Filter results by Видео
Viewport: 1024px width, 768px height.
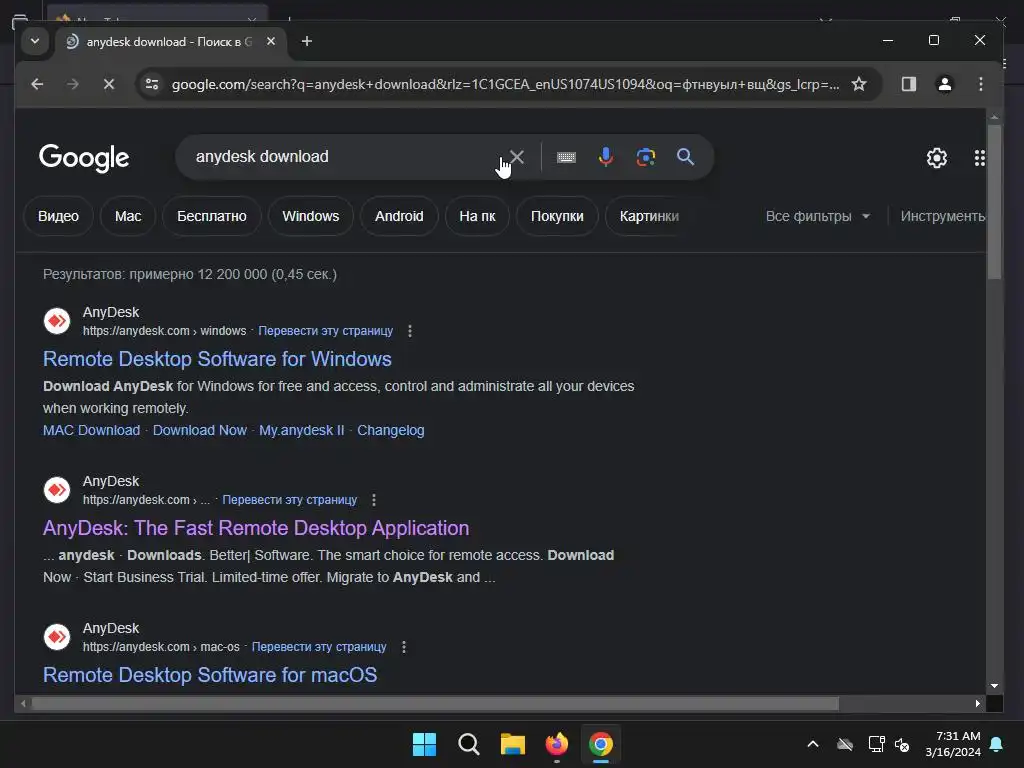(58, 216)
